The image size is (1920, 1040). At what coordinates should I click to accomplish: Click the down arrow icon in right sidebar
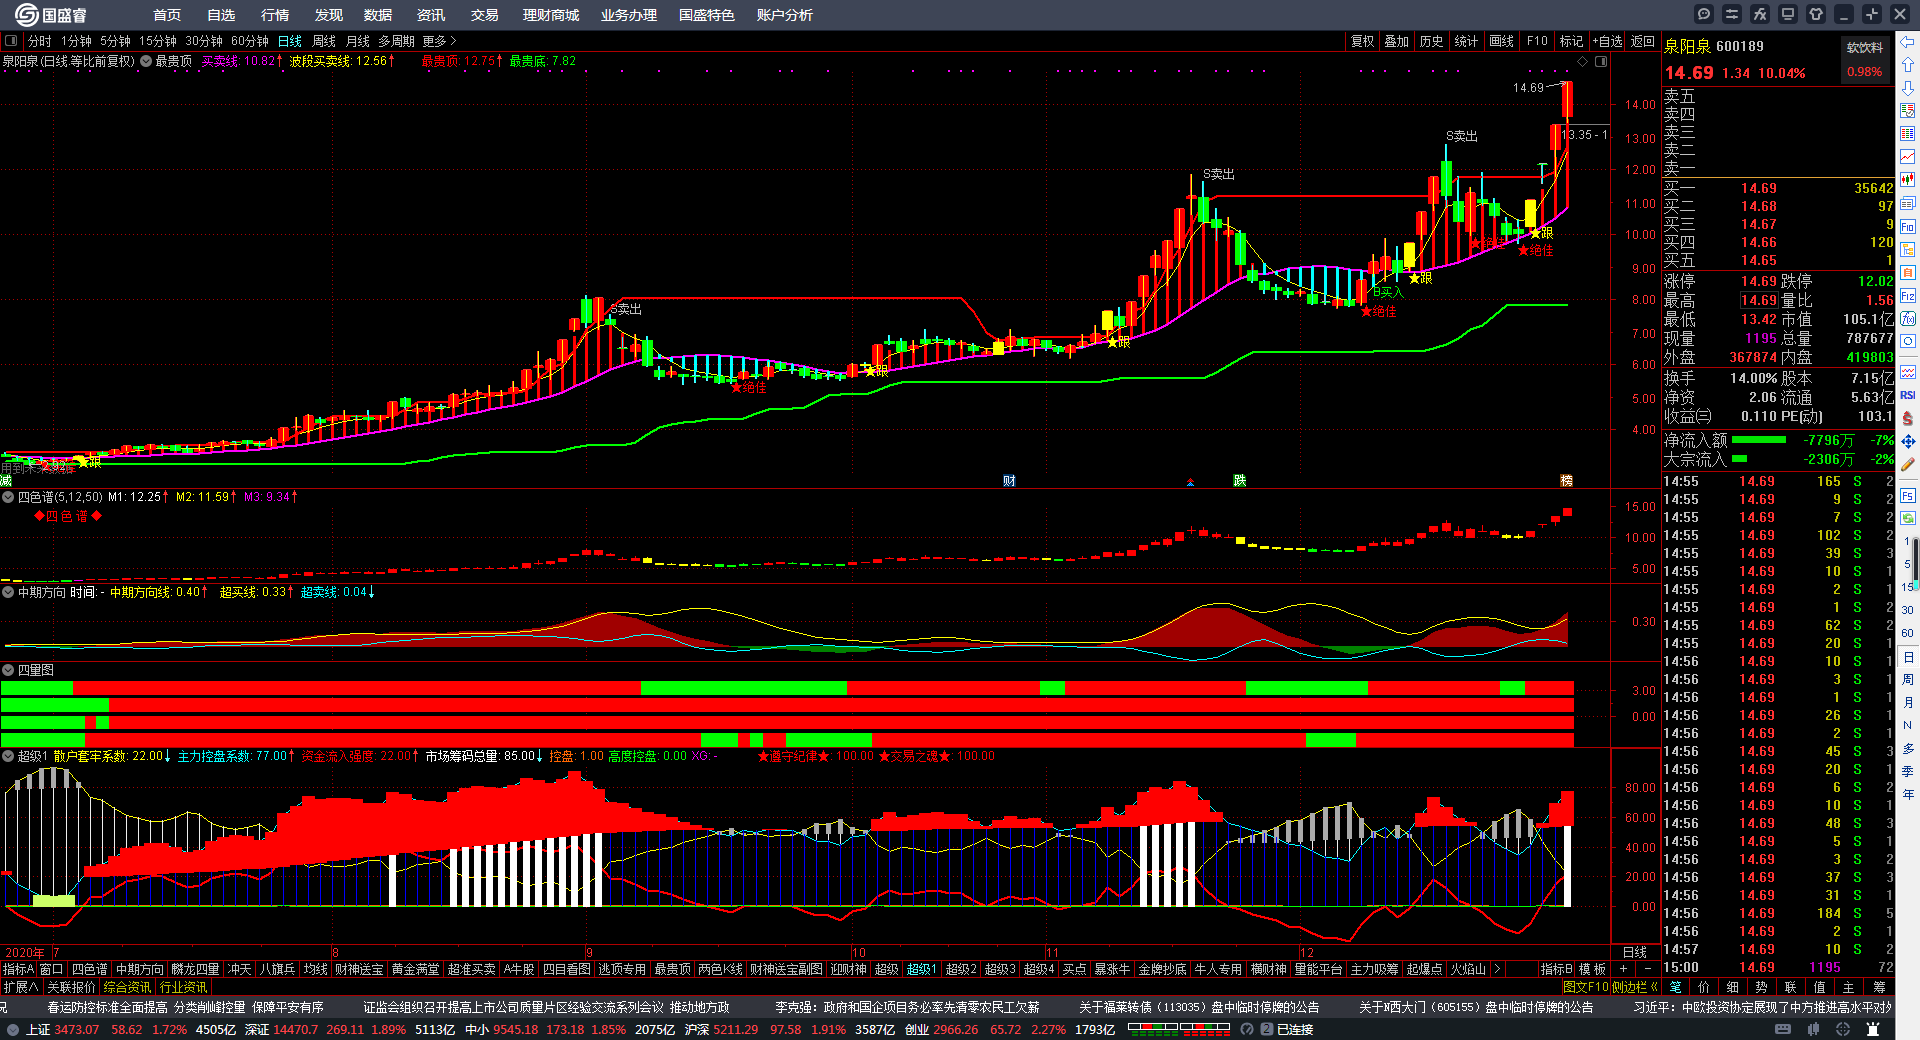[1908, 88]
